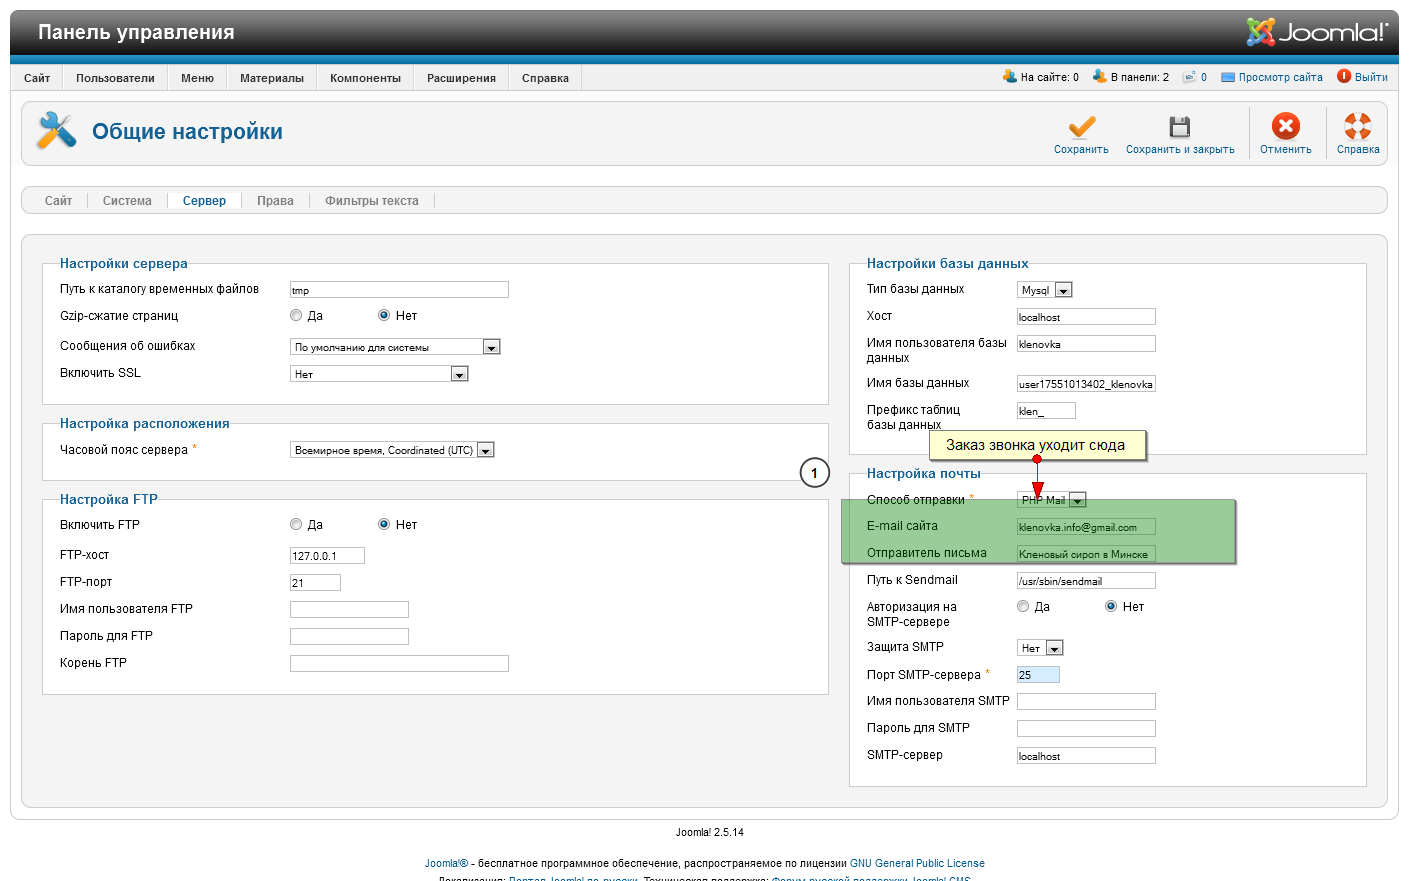Image resolution: width=1409 pixels, height=881 pixels.
Task: Click the В панели users icon
Action: pyautogui.click(x=1100, y=77)
